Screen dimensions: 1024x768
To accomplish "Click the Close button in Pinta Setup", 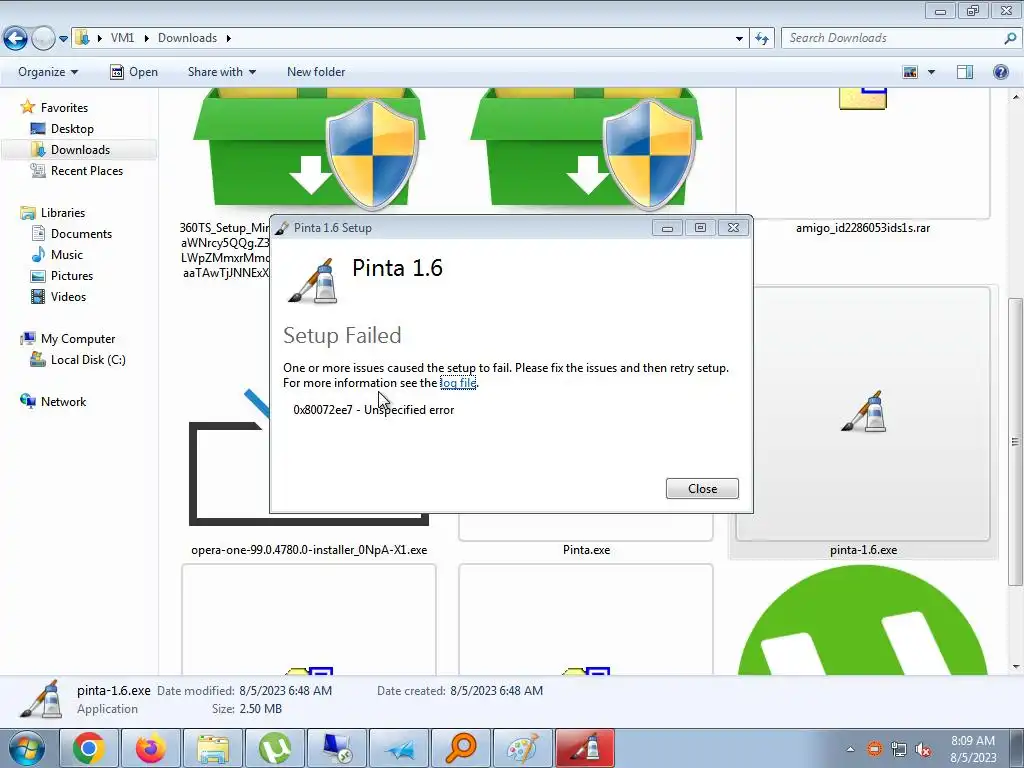I will tap(702, 488).
